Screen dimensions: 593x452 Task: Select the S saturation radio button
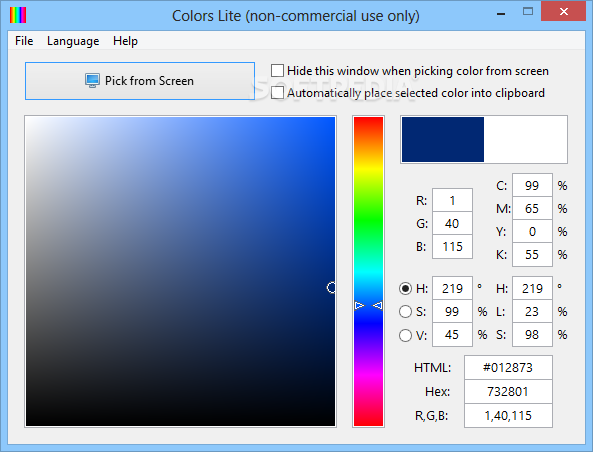405,312
